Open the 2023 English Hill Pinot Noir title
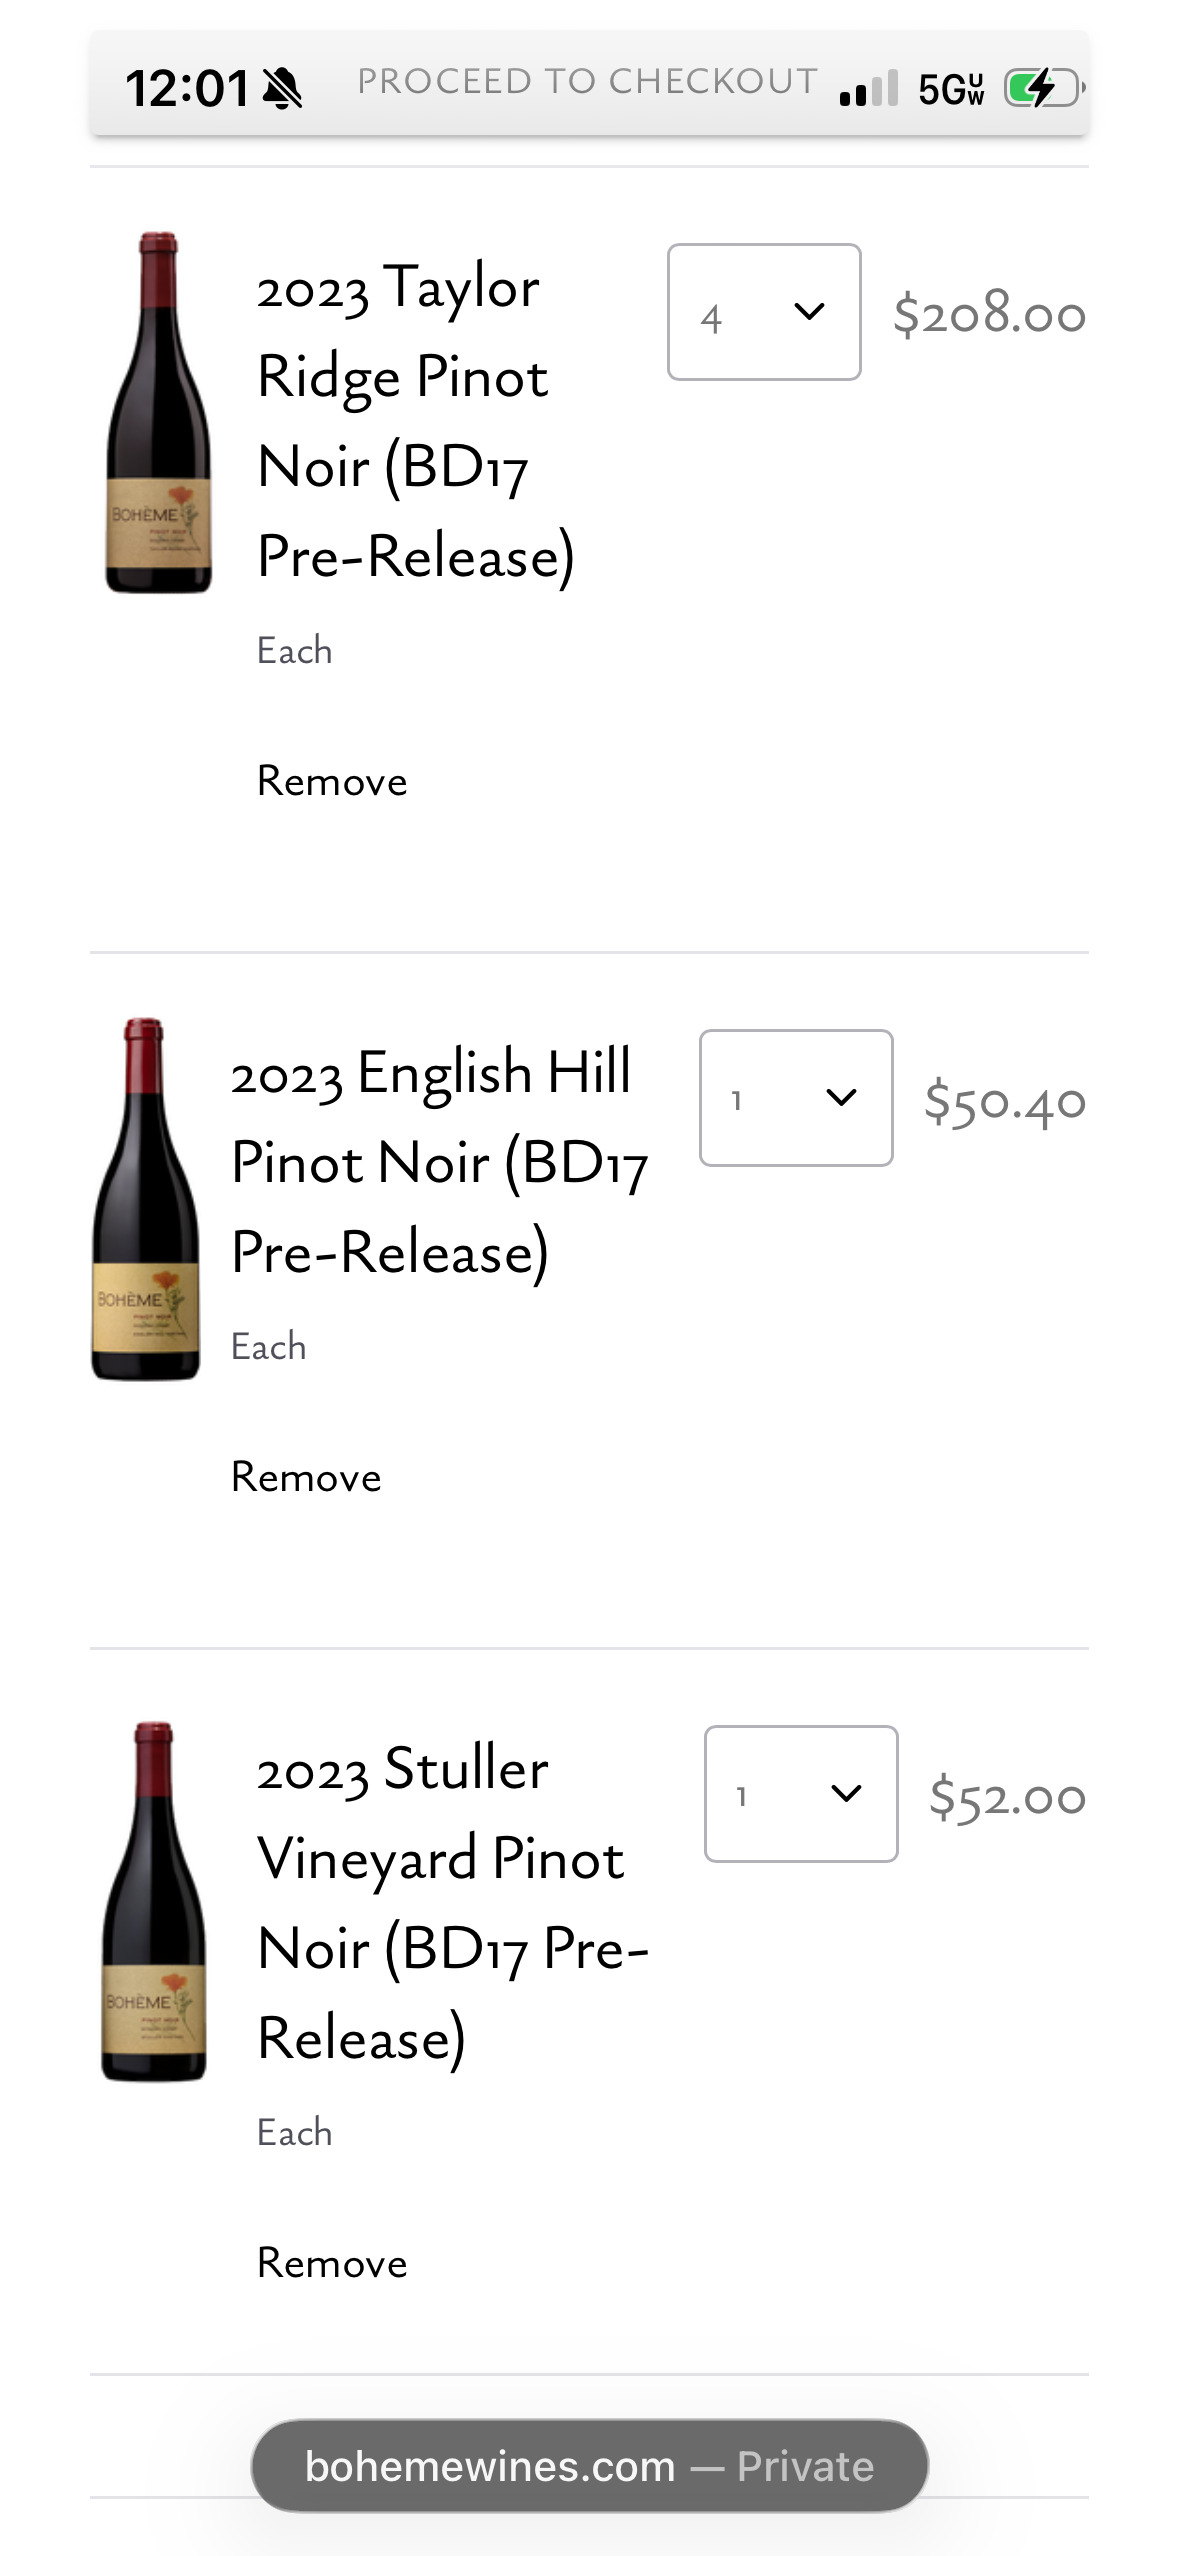Viewport: 1179px width, 2556px height. 439,1162
